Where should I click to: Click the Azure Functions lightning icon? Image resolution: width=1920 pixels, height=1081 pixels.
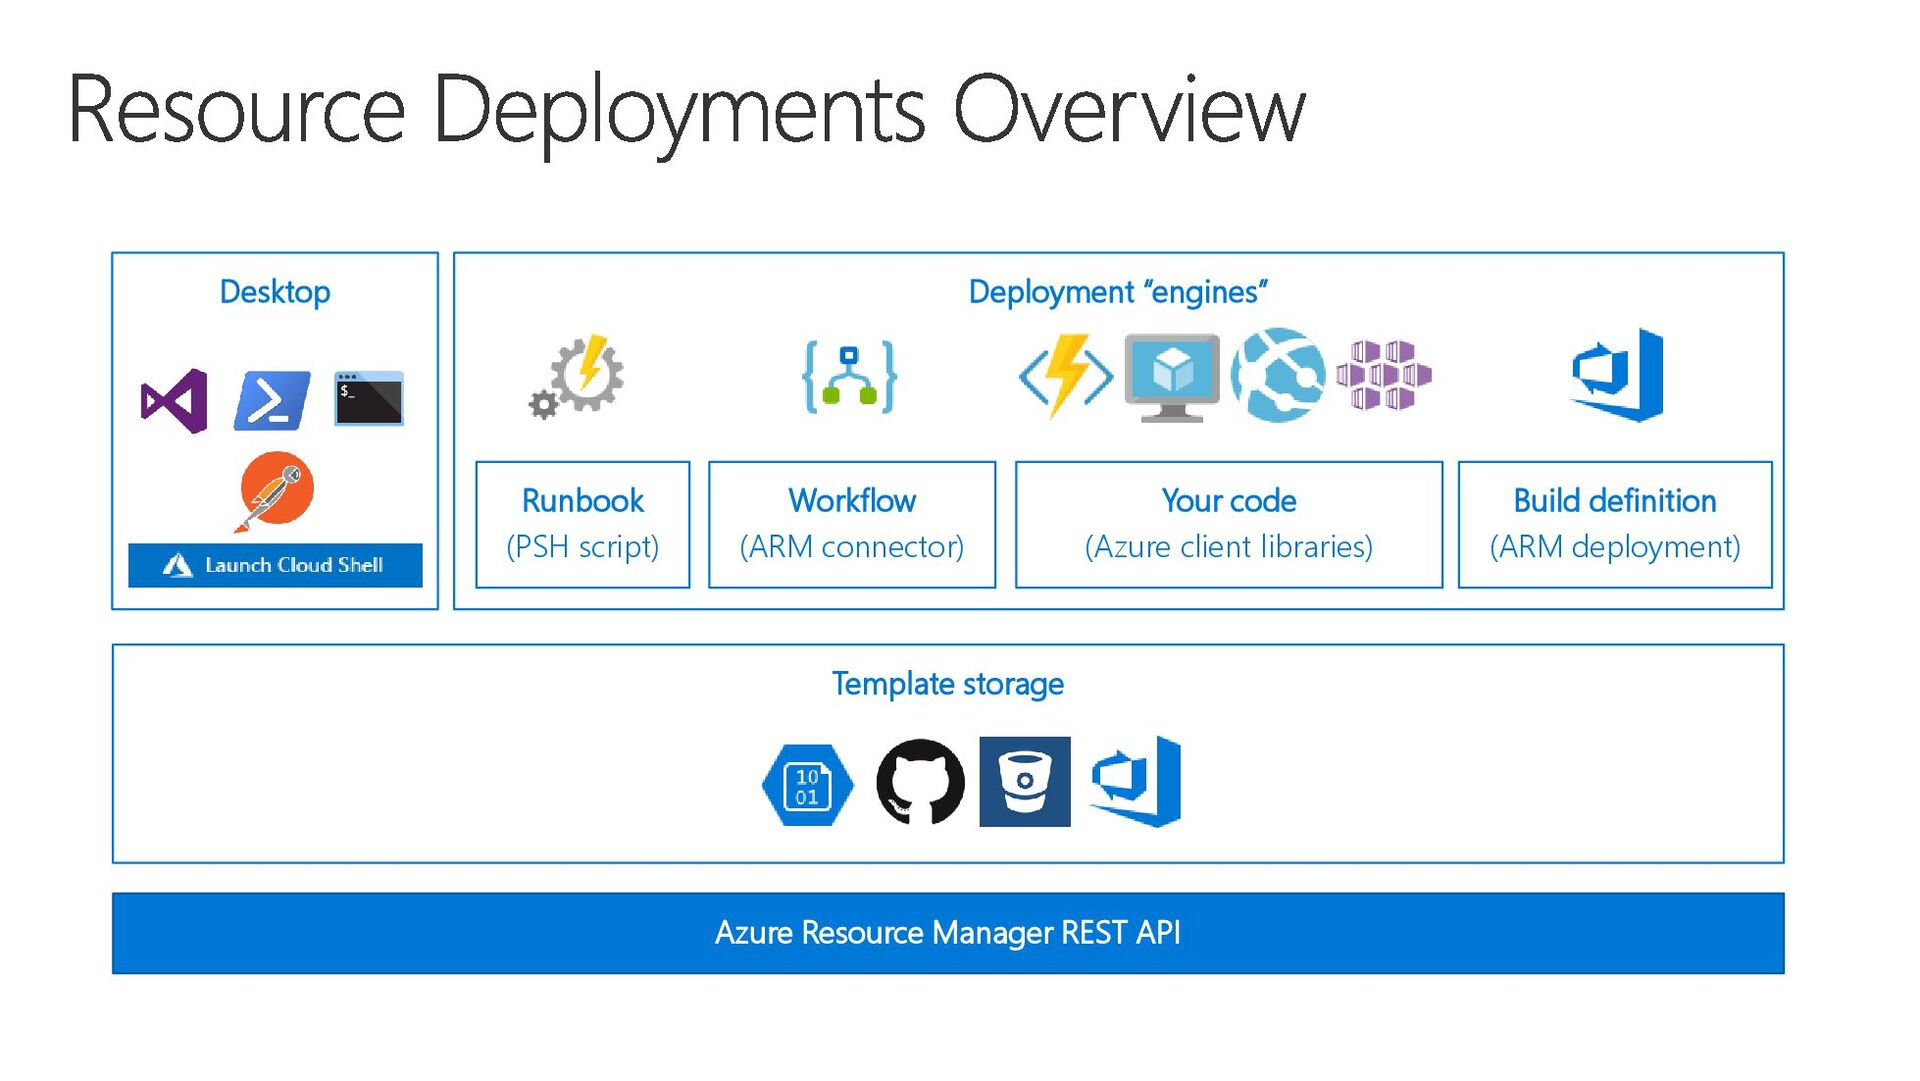point(1066,376)
